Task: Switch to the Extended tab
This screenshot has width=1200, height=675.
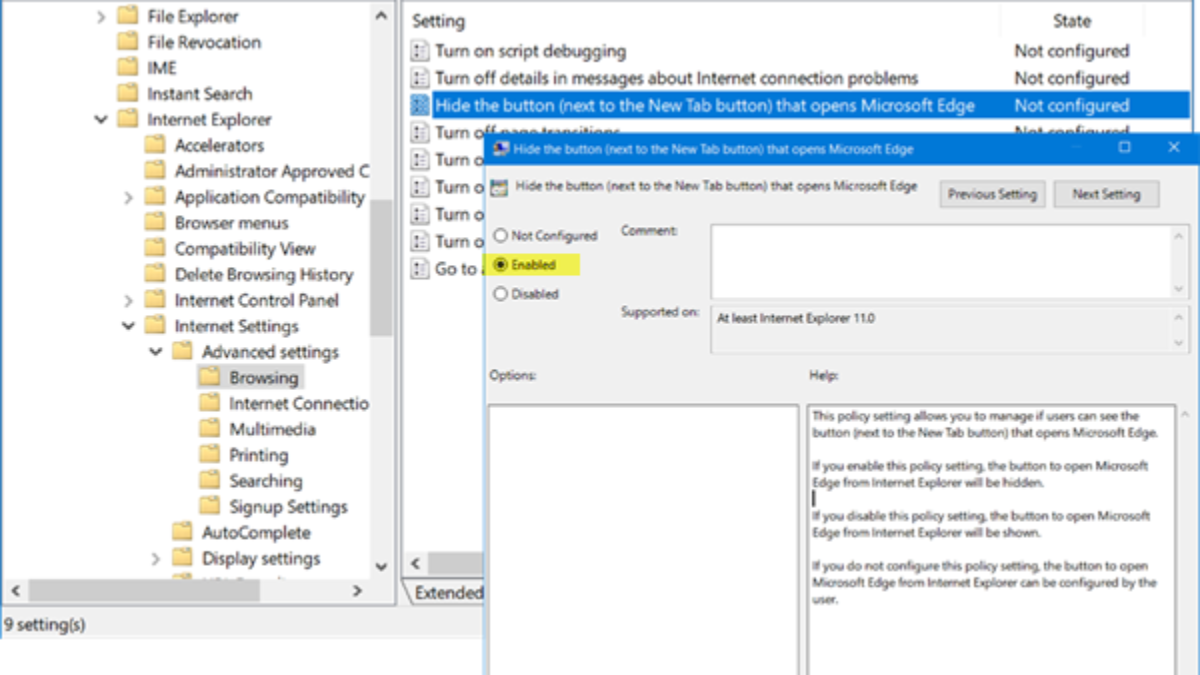Action: click(448, 593)
